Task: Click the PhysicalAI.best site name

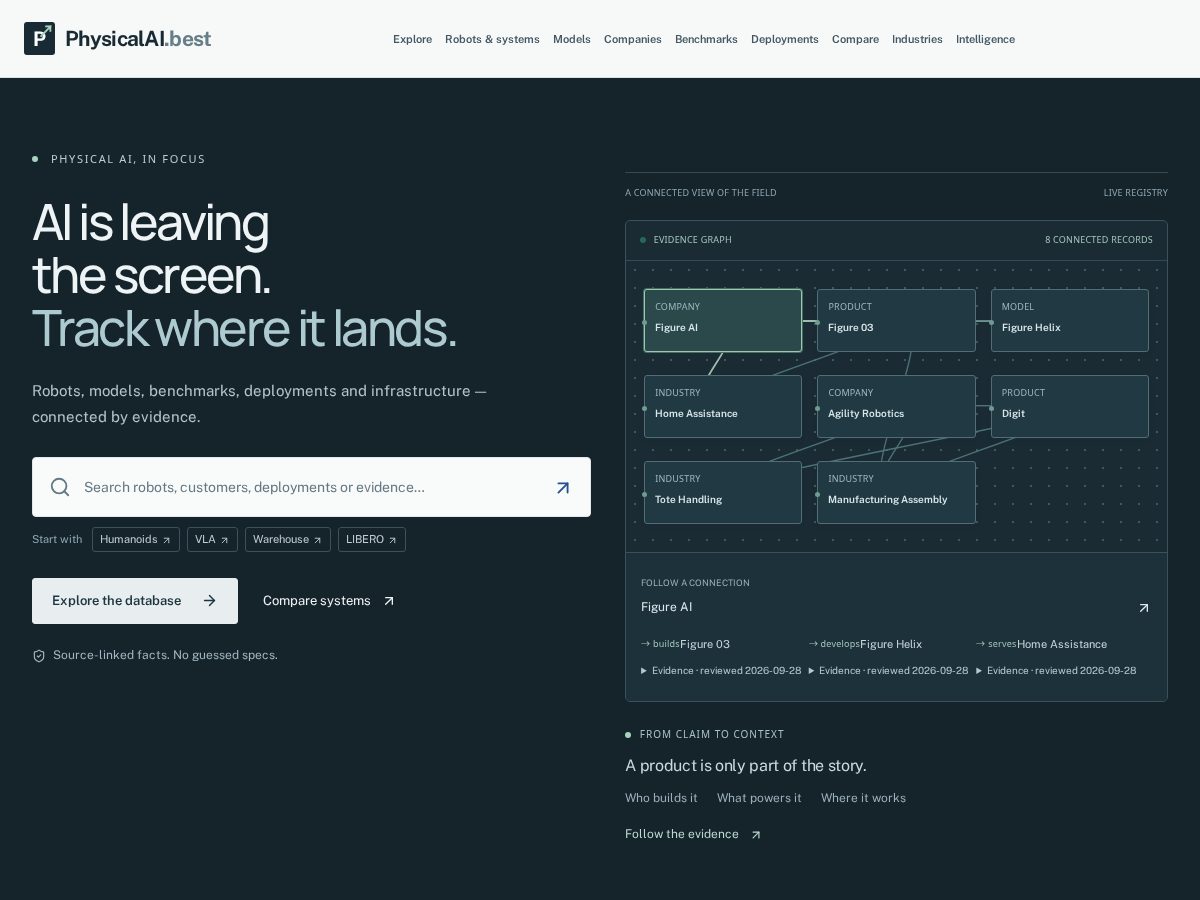Action: (138, 39)
